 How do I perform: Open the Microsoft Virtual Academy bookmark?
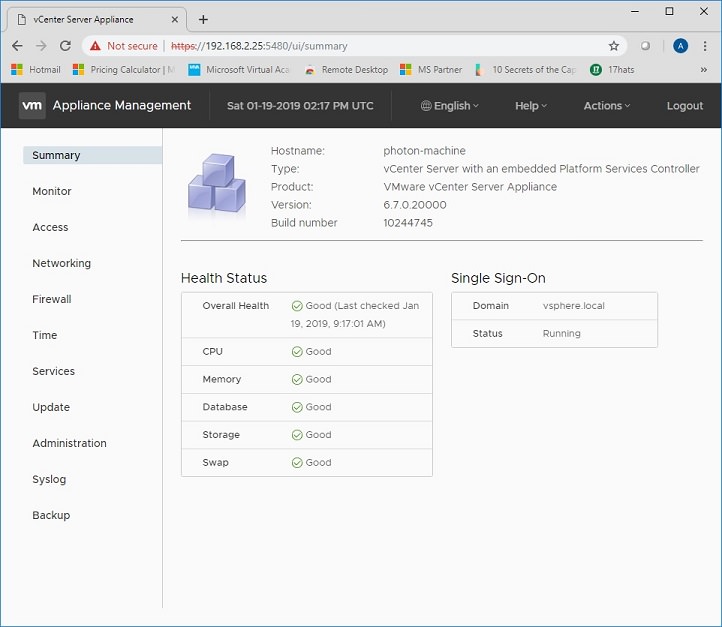[239, 70]
